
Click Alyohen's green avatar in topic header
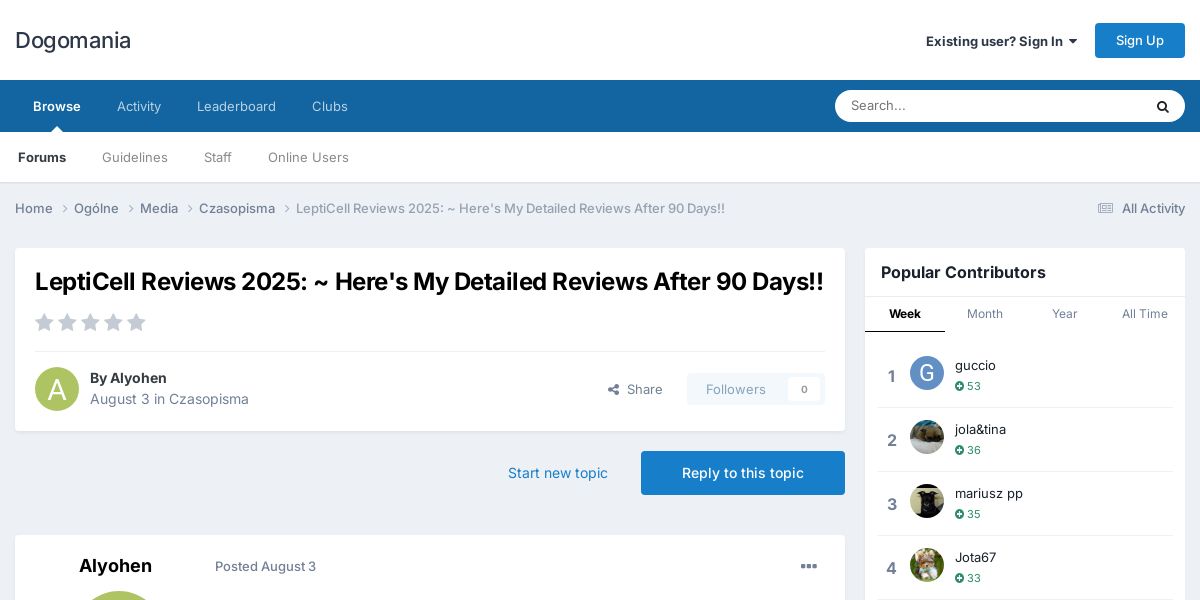coord(57,389)
